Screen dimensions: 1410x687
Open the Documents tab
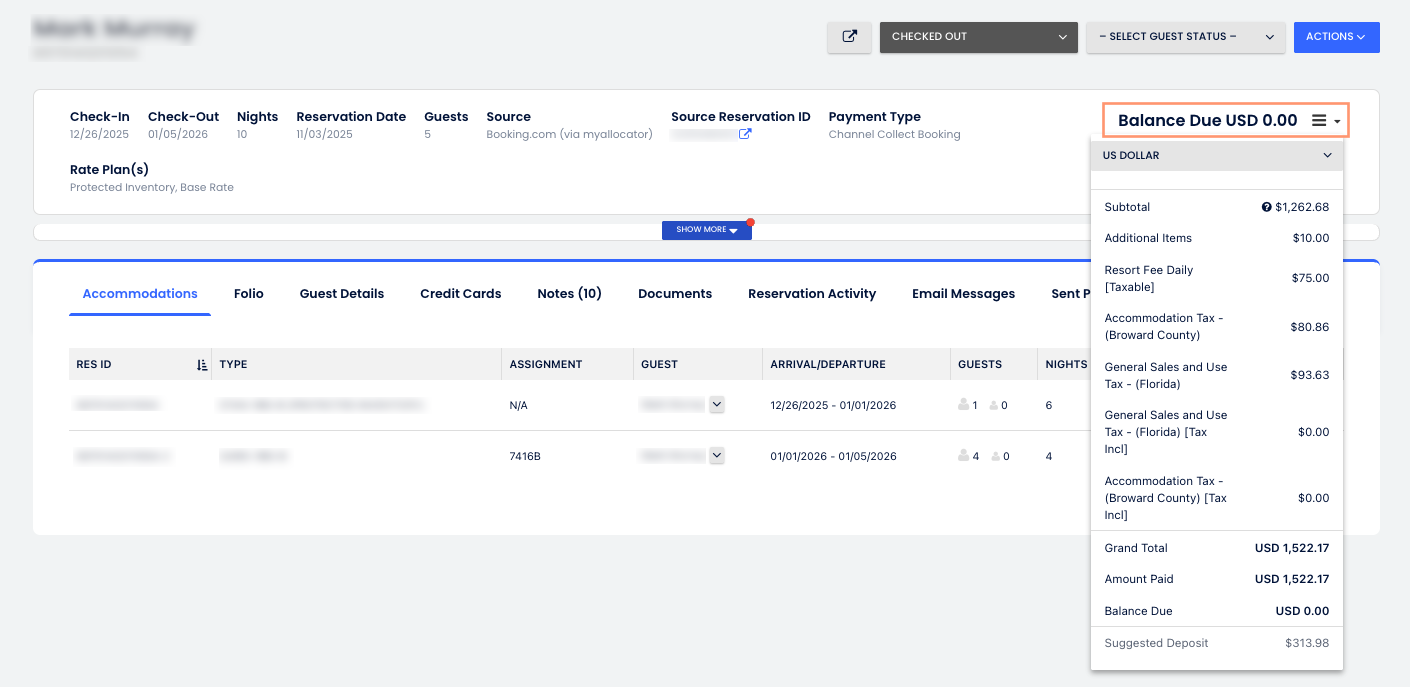pos(675,294)
